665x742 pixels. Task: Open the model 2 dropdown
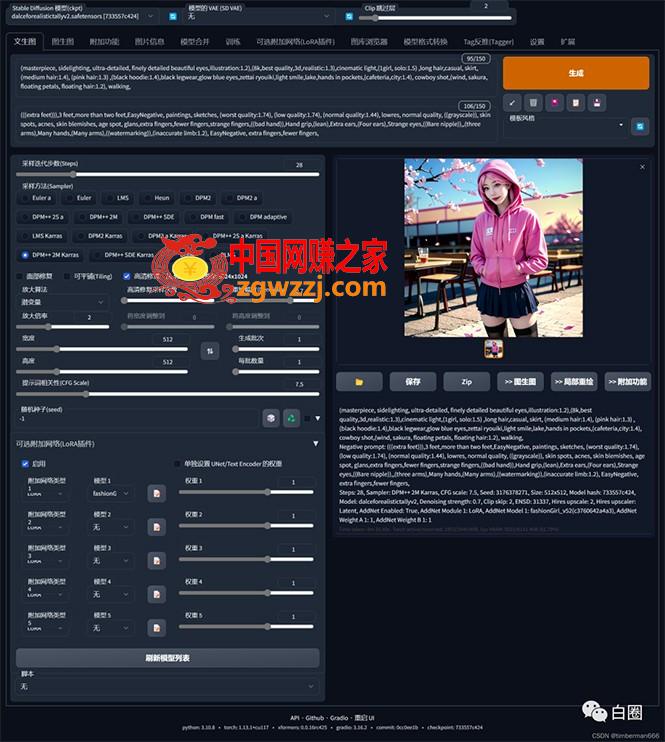pos(111,527)
